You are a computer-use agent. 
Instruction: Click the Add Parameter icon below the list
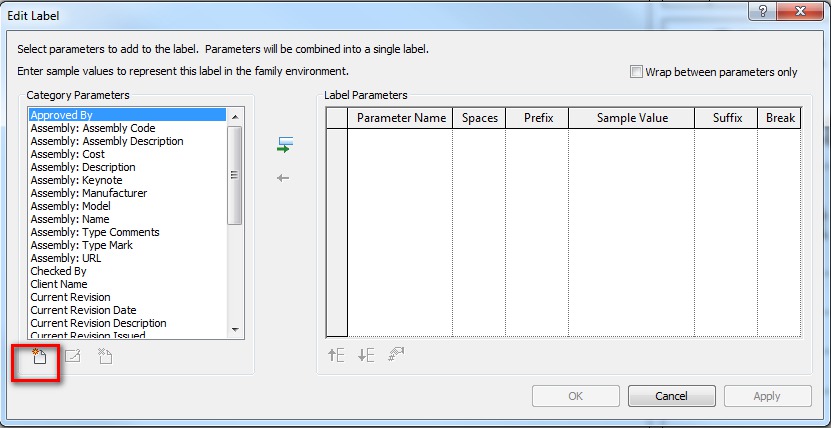(x=39, y=356)
